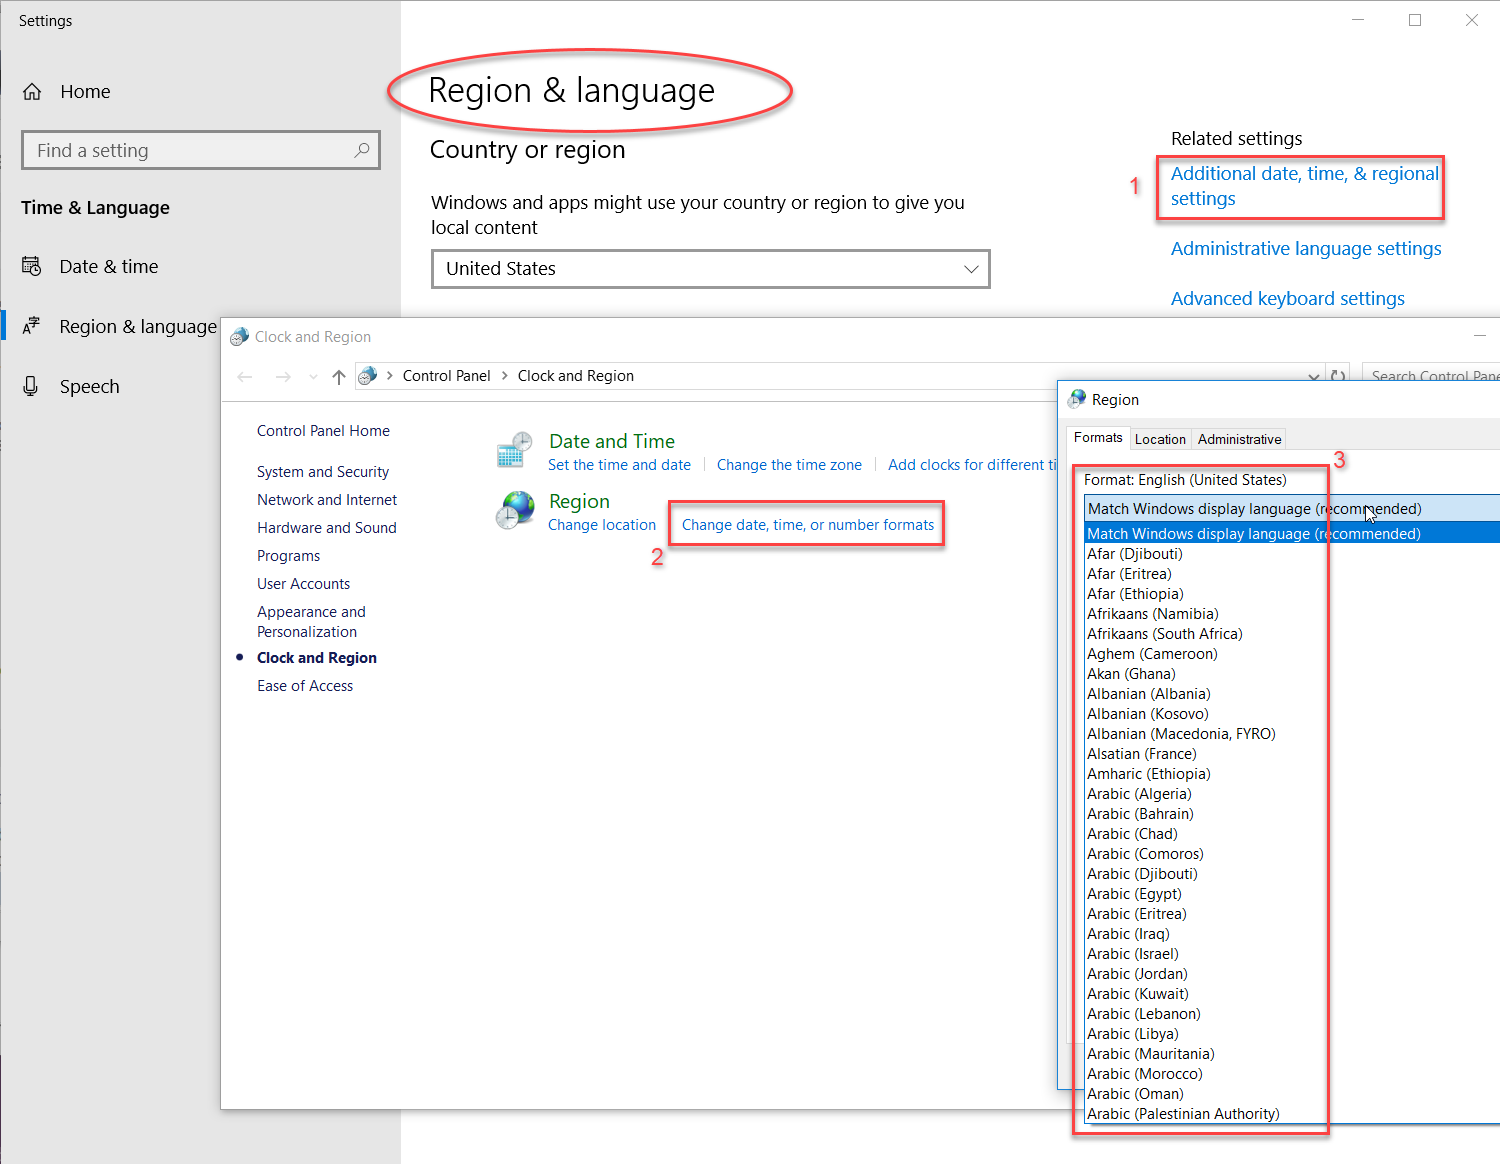Switch to the Formats tab
Image resolution: width=1500 pixels, height=1164 pixels.
(x=1098, y=438)
